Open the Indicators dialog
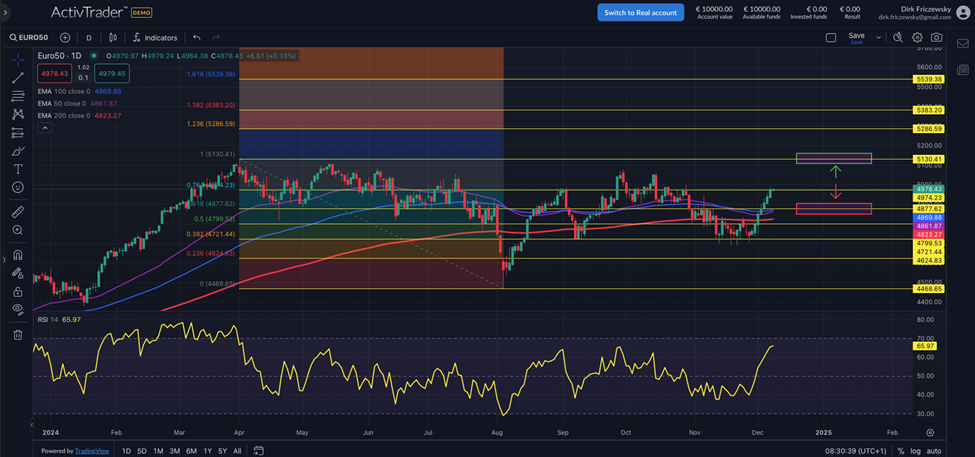Viewport: 975px width, 457px height. point(154,37)
